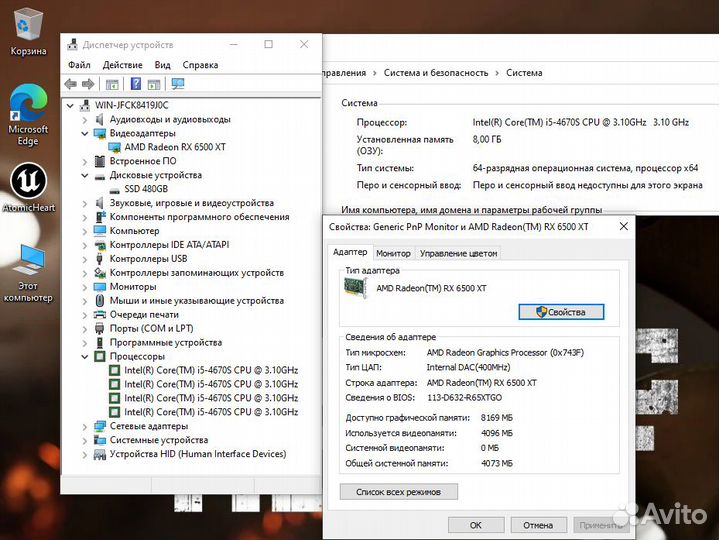Click the Очереди печати printer icon
719x540 pixels.
point(100,314)
